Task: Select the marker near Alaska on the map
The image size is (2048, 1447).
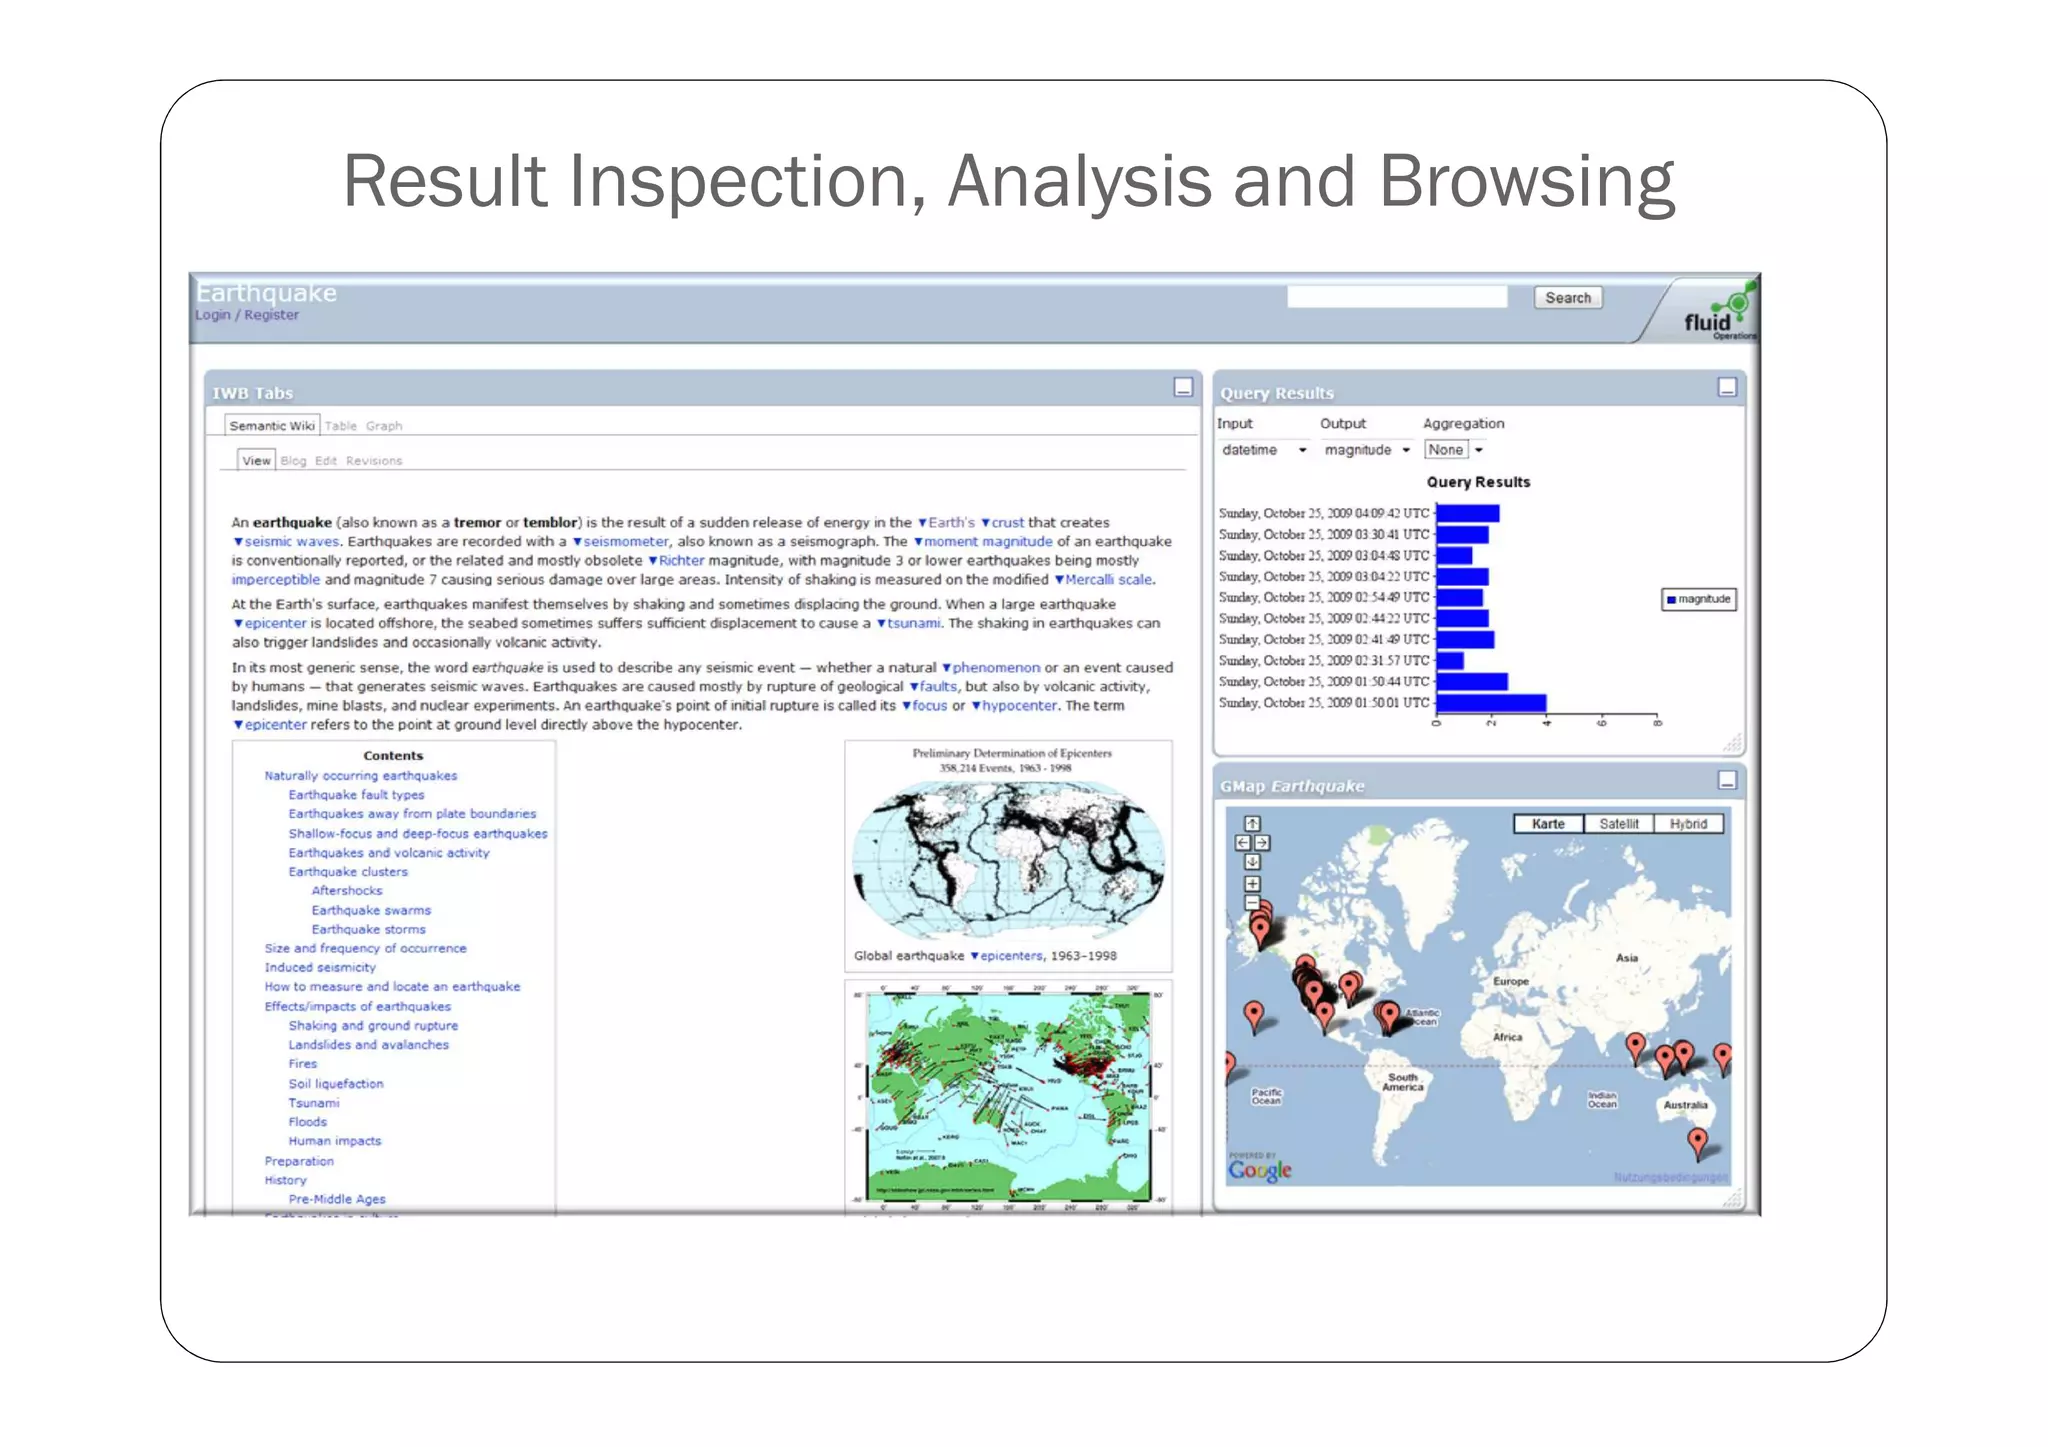Action: point(1261,930)
